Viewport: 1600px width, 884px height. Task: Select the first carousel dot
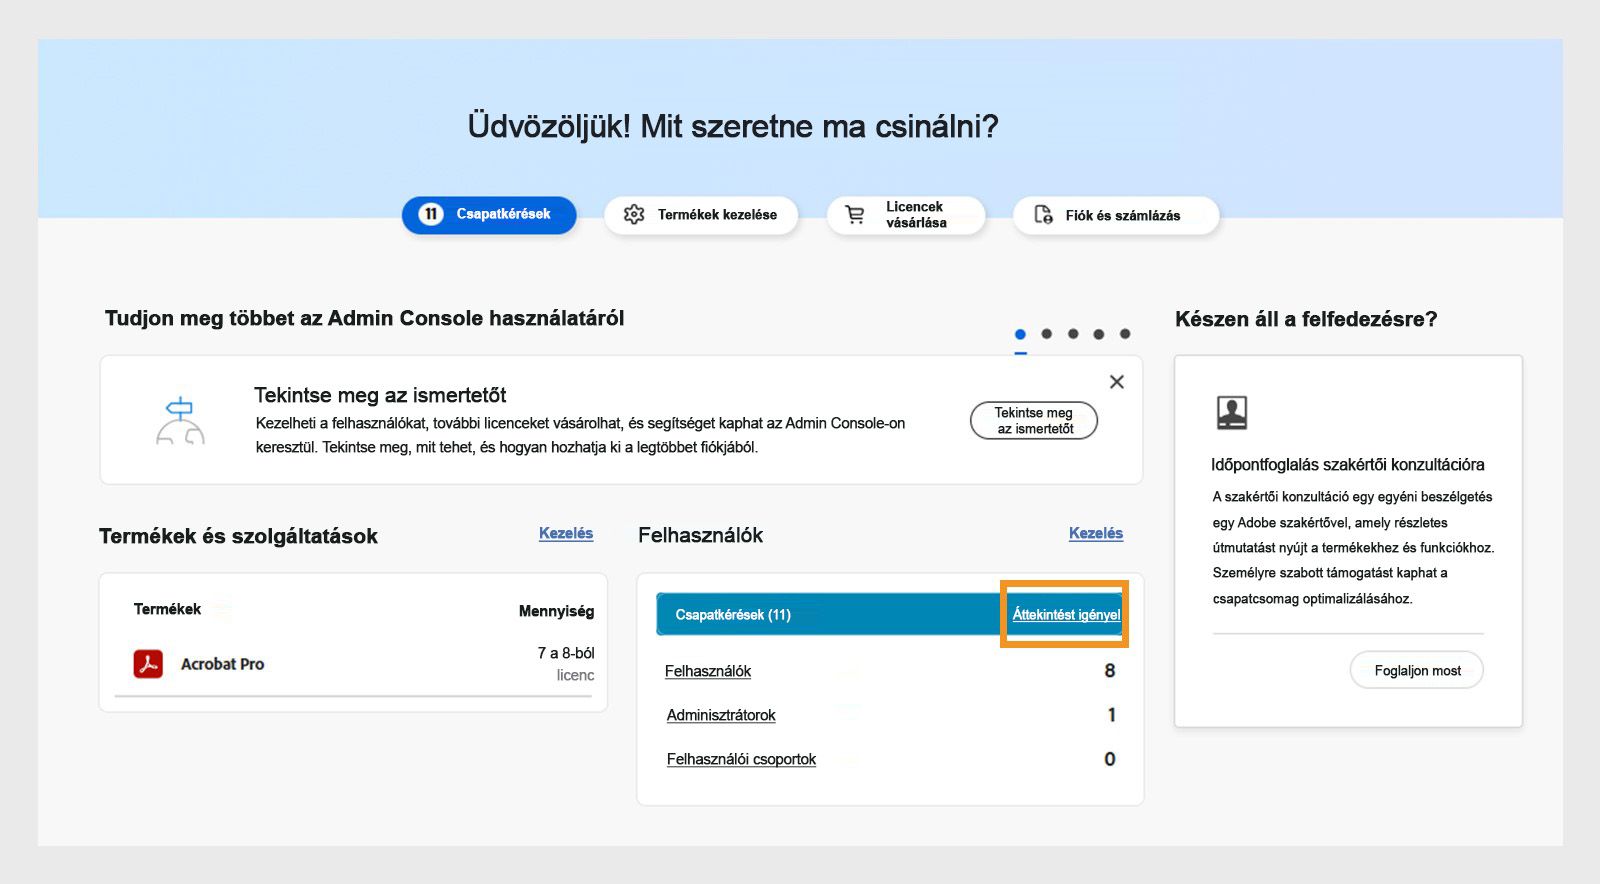pyautogui.click(x=1020, y=334)
